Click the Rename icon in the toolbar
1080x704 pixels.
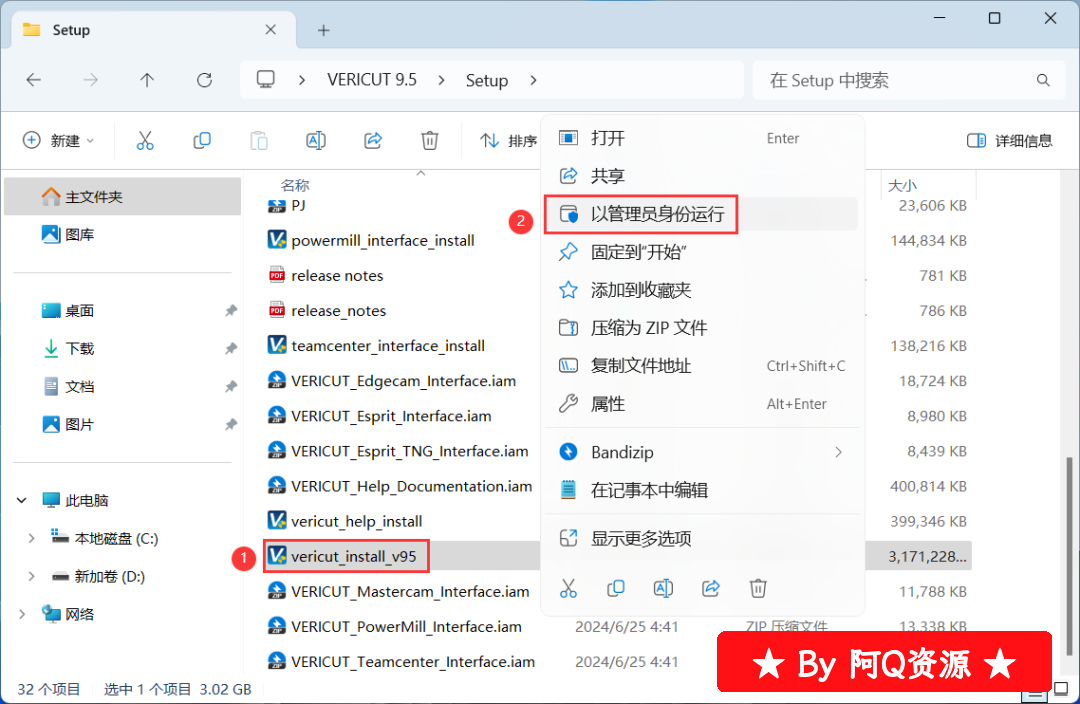click(315, 141)
